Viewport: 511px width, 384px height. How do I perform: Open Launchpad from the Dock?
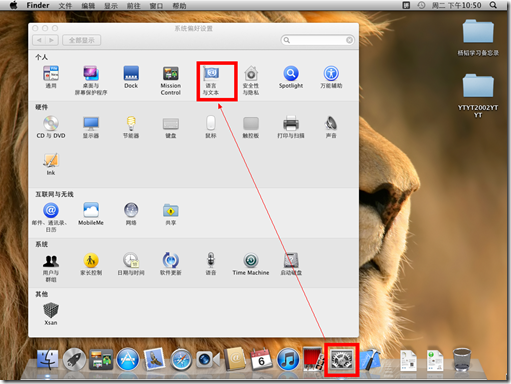[74, 360]
